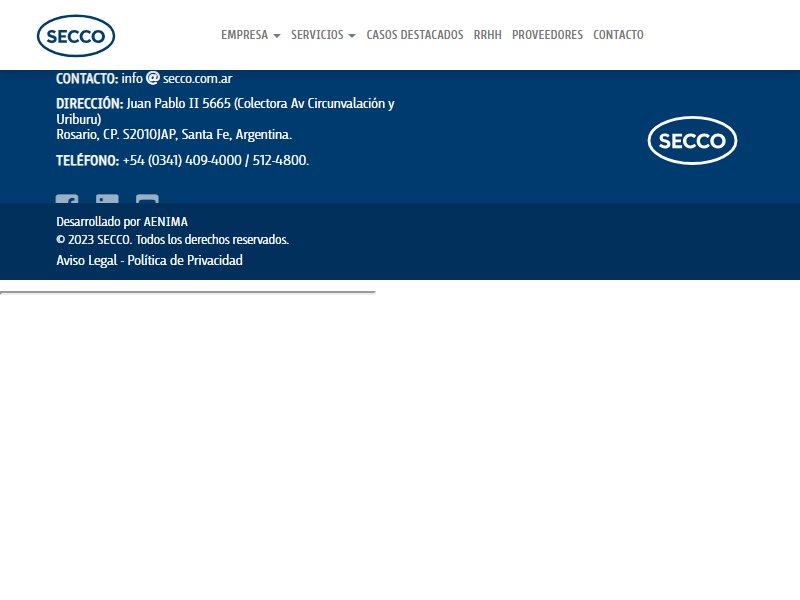The image size is (800, 600).
Task: Open the Aviso Legal link
Action: [87, 260]
